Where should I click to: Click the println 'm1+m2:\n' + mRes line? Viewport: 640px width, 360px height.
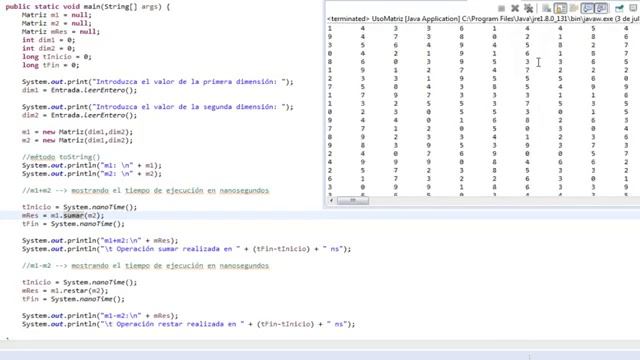(x=100, y=240)
